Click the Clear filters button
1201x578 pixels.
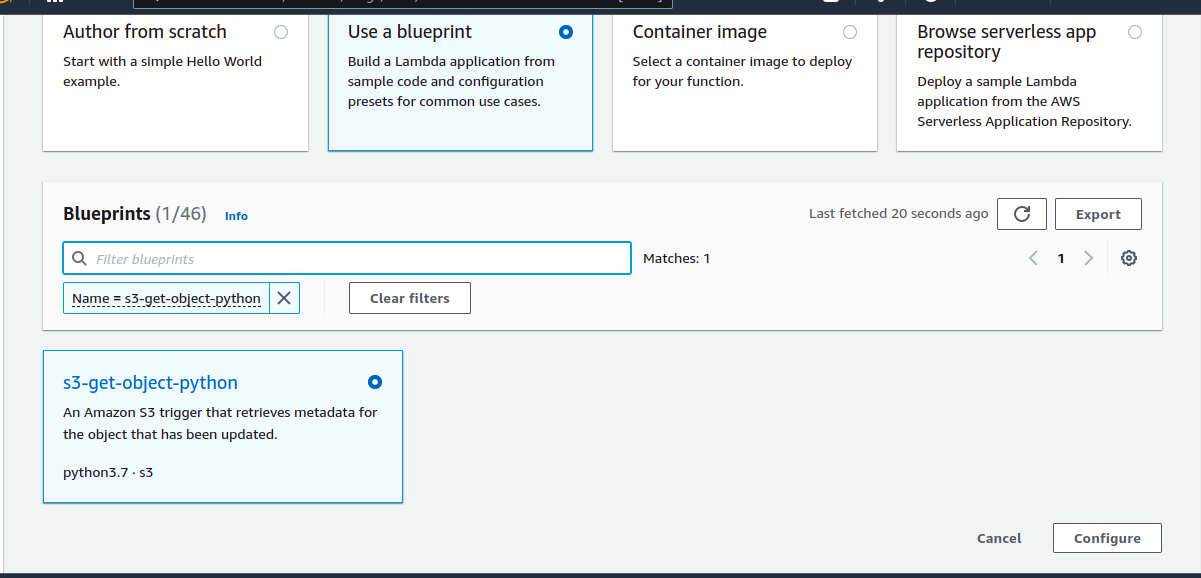409,298
